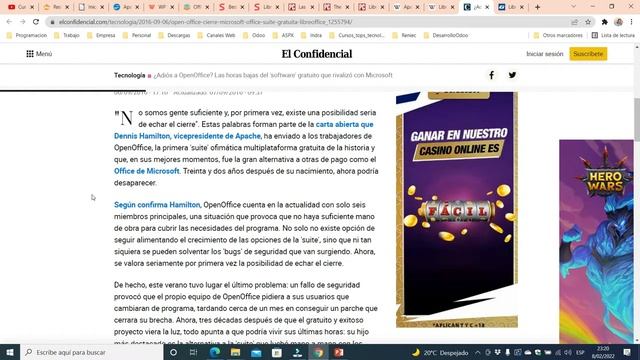Image resolution: width=640 pixels, height=360 pixels.
Task: Open the DesarrolloOdoo bookmarks folder
Action: click(446, 36)
